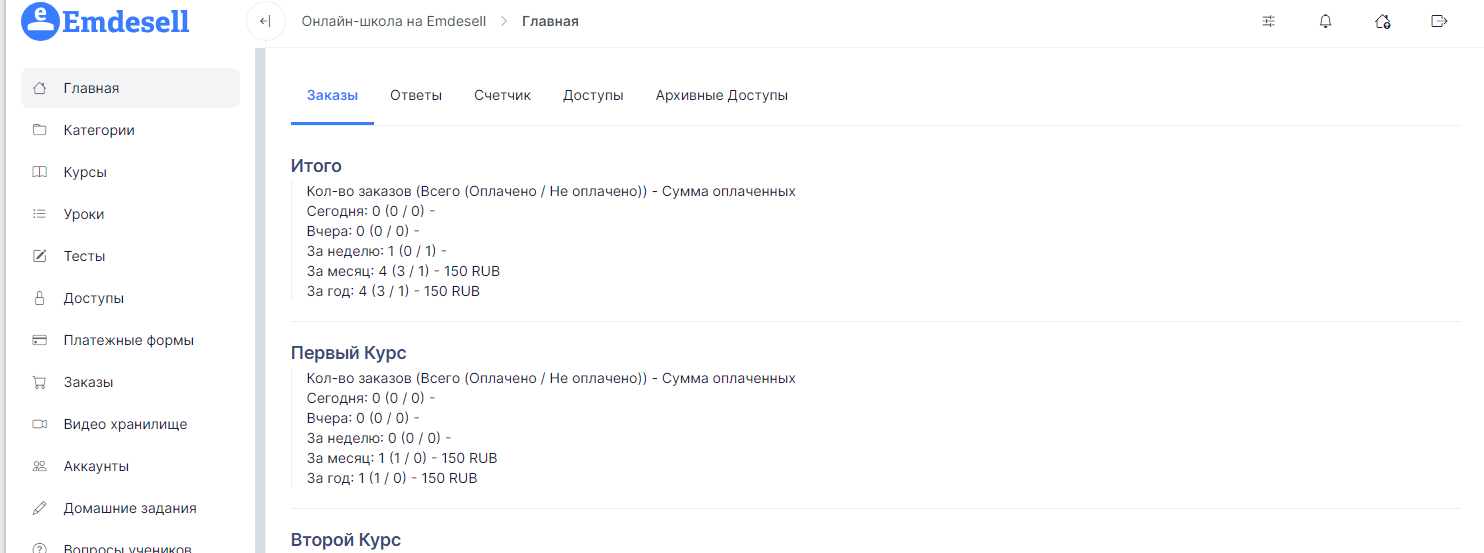Open the Архивные Доступы tab

[x=722, y=96]
